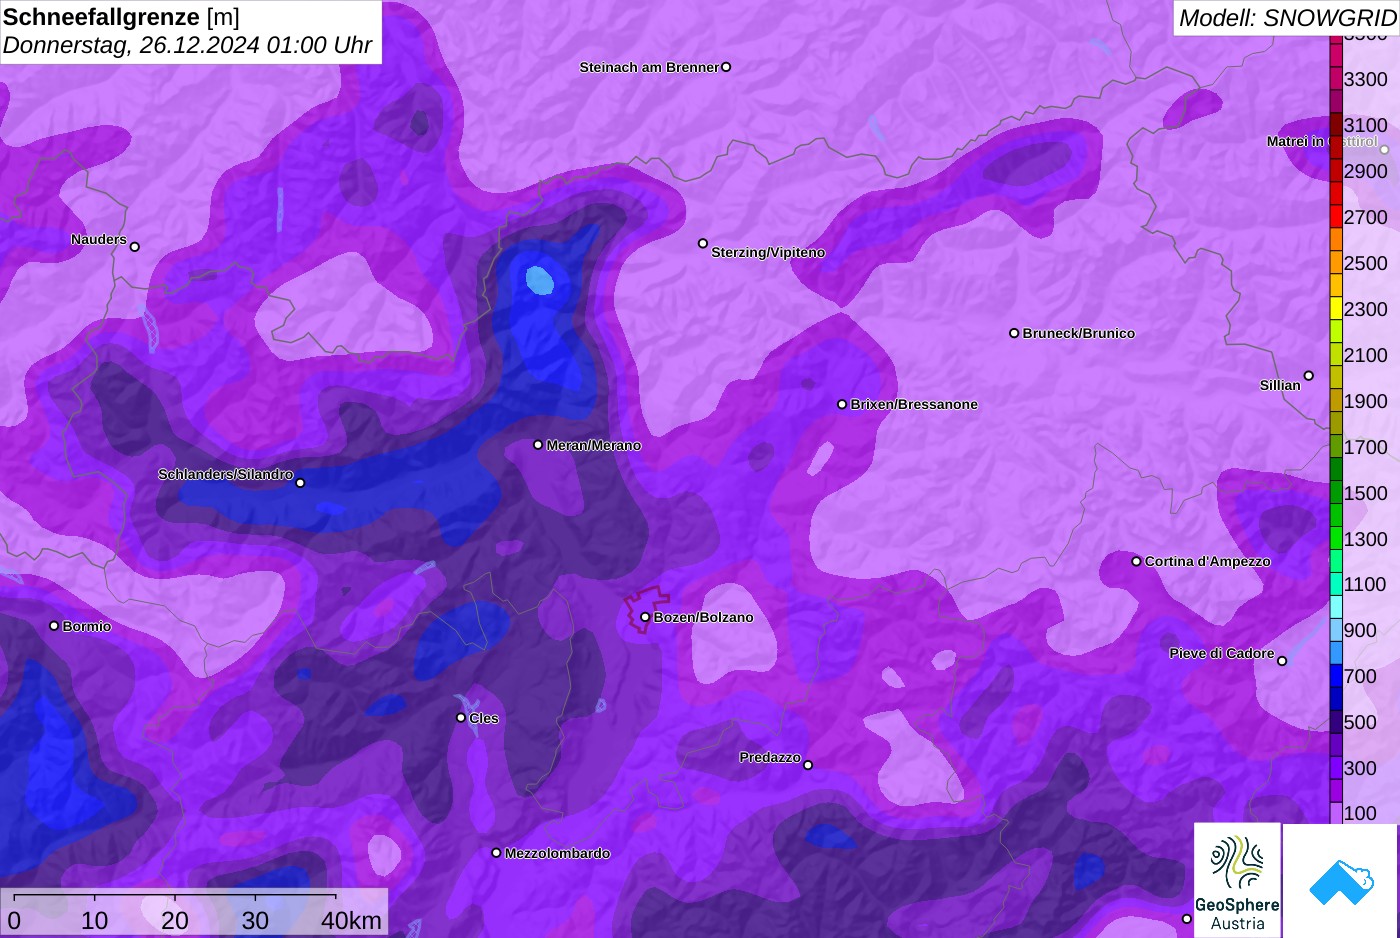1400x938 pixels.
Task: Click the Bruneck/Brunico label
Action: tap(1079, 333)
